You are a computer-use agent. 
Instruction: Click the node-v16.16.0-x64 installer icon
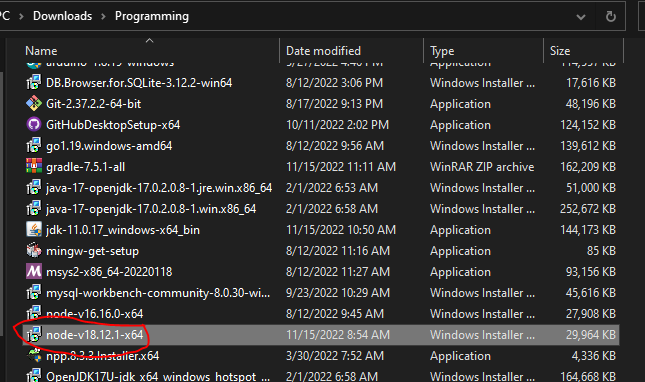pos(34,313)
